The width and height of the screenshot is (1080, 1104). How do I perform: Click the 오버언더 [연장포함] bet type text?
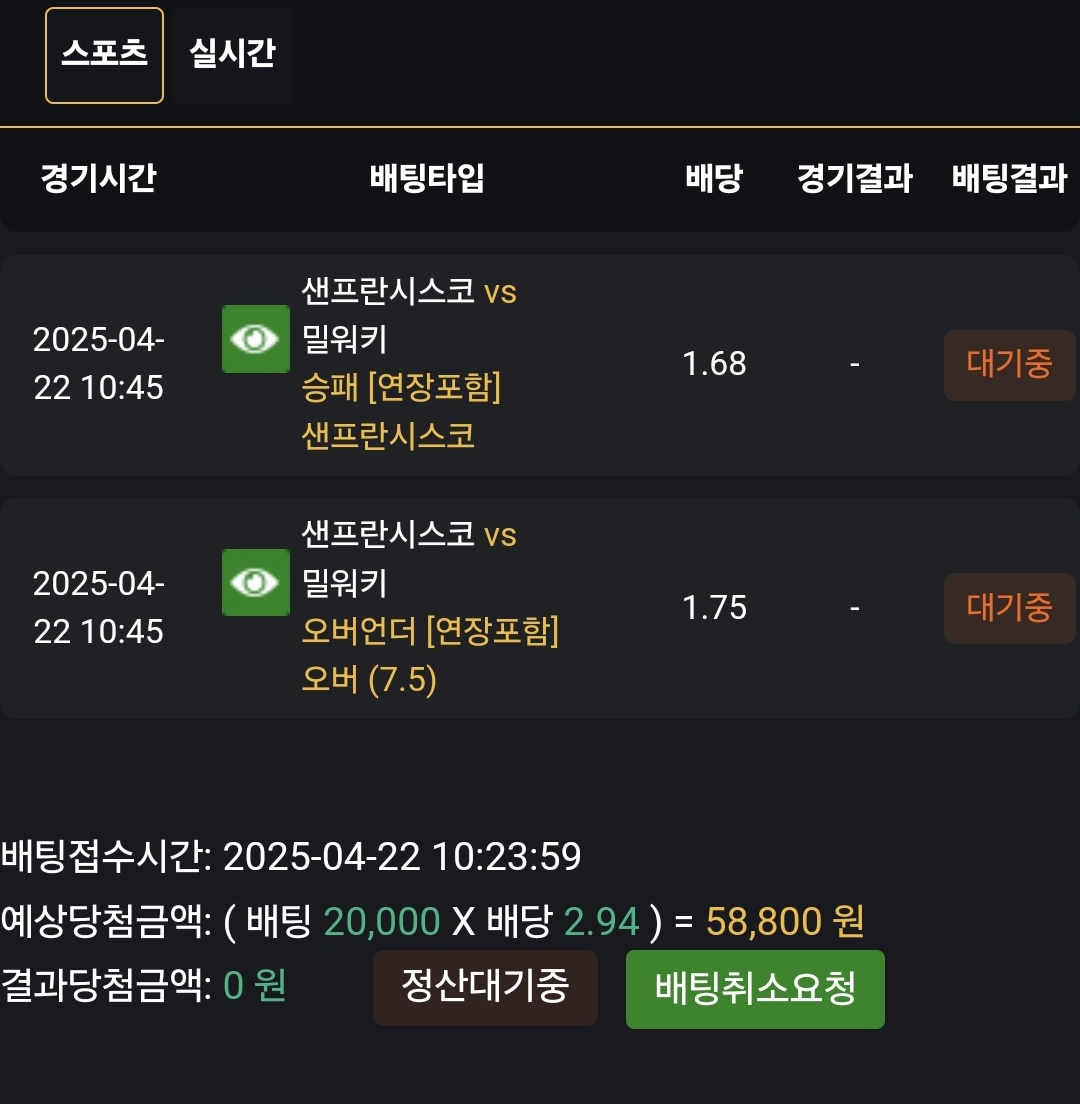coord(430,632)
